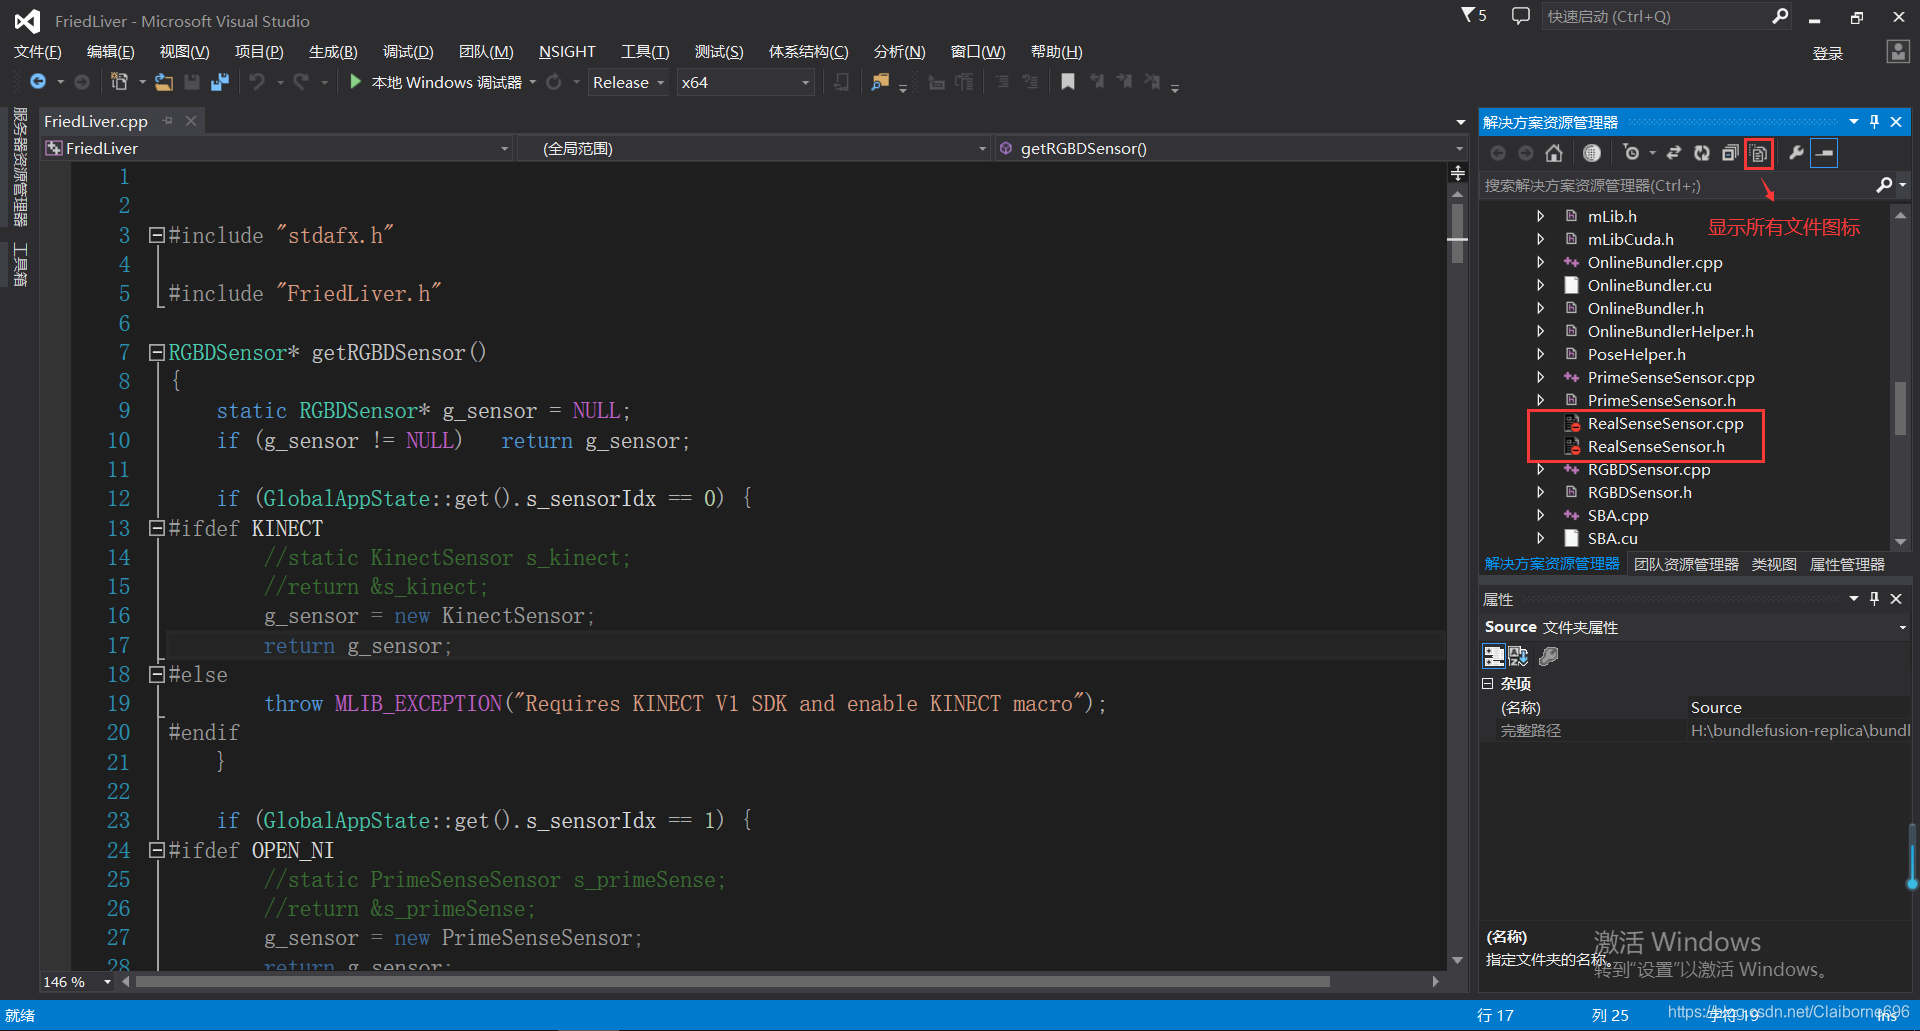The width and height of the screenshot is (1920, 1031).
Task: Open the 工具箱 side tab
Action: tap(19, 264)
